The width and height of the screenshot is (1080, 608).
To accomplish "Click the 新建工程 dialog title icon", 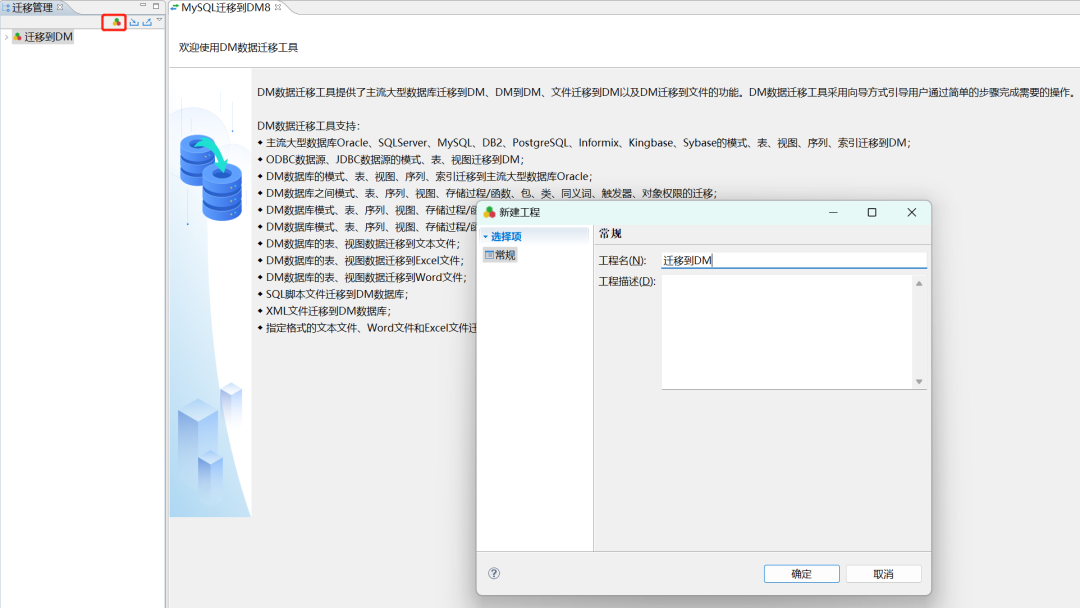I will (490, 212).
